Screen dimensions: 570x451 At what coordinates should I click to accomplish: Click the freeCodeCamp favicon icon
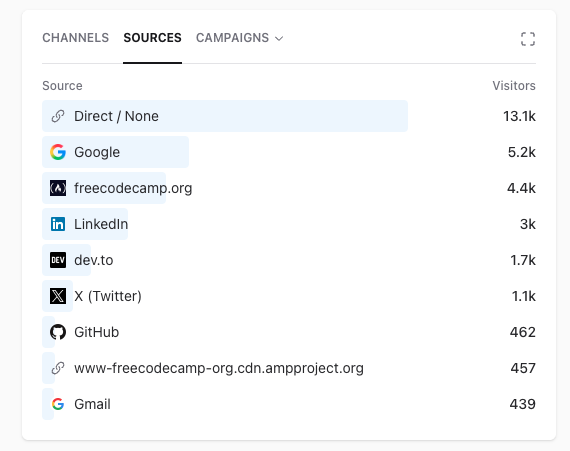(x=58, y=188)
